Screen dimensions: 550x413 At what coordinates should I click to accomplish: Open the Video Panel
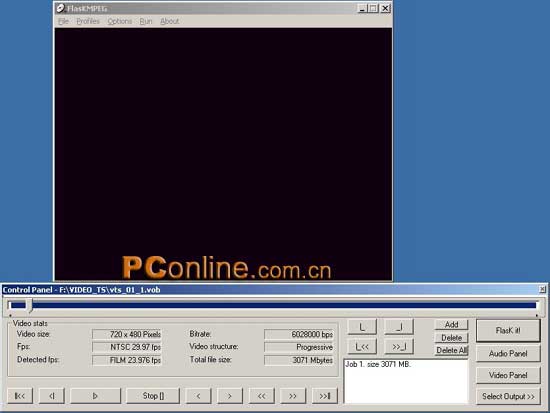[508, 375]
